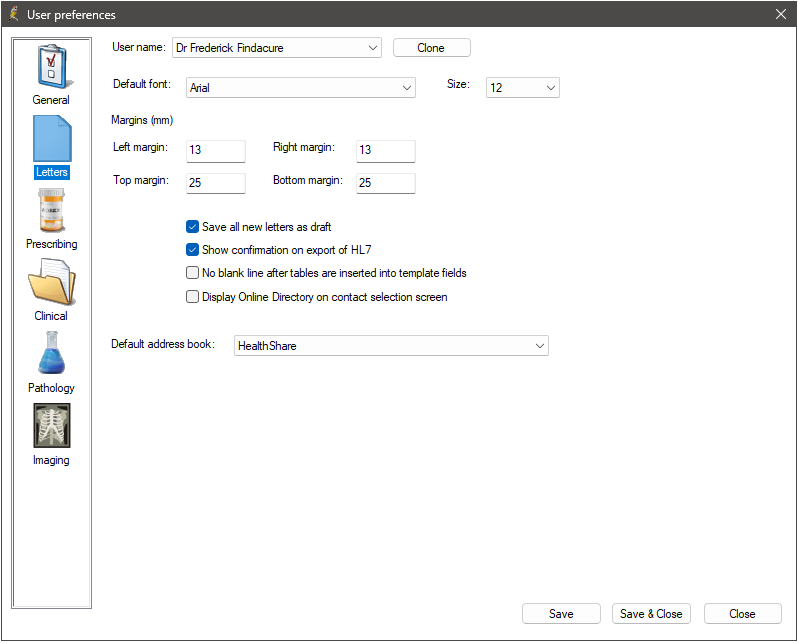Open the User name dropdown
The height and width of the screenshot is (643, 798).
[x=277, y=48]
